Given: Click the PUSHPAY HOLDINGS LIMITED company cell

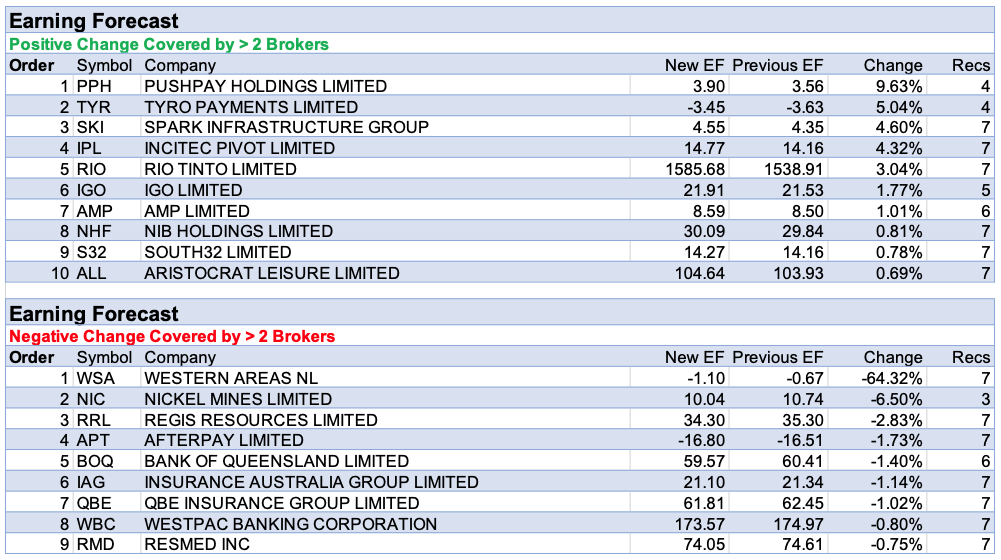Looking at the screenshot, I should coord(265,86).
